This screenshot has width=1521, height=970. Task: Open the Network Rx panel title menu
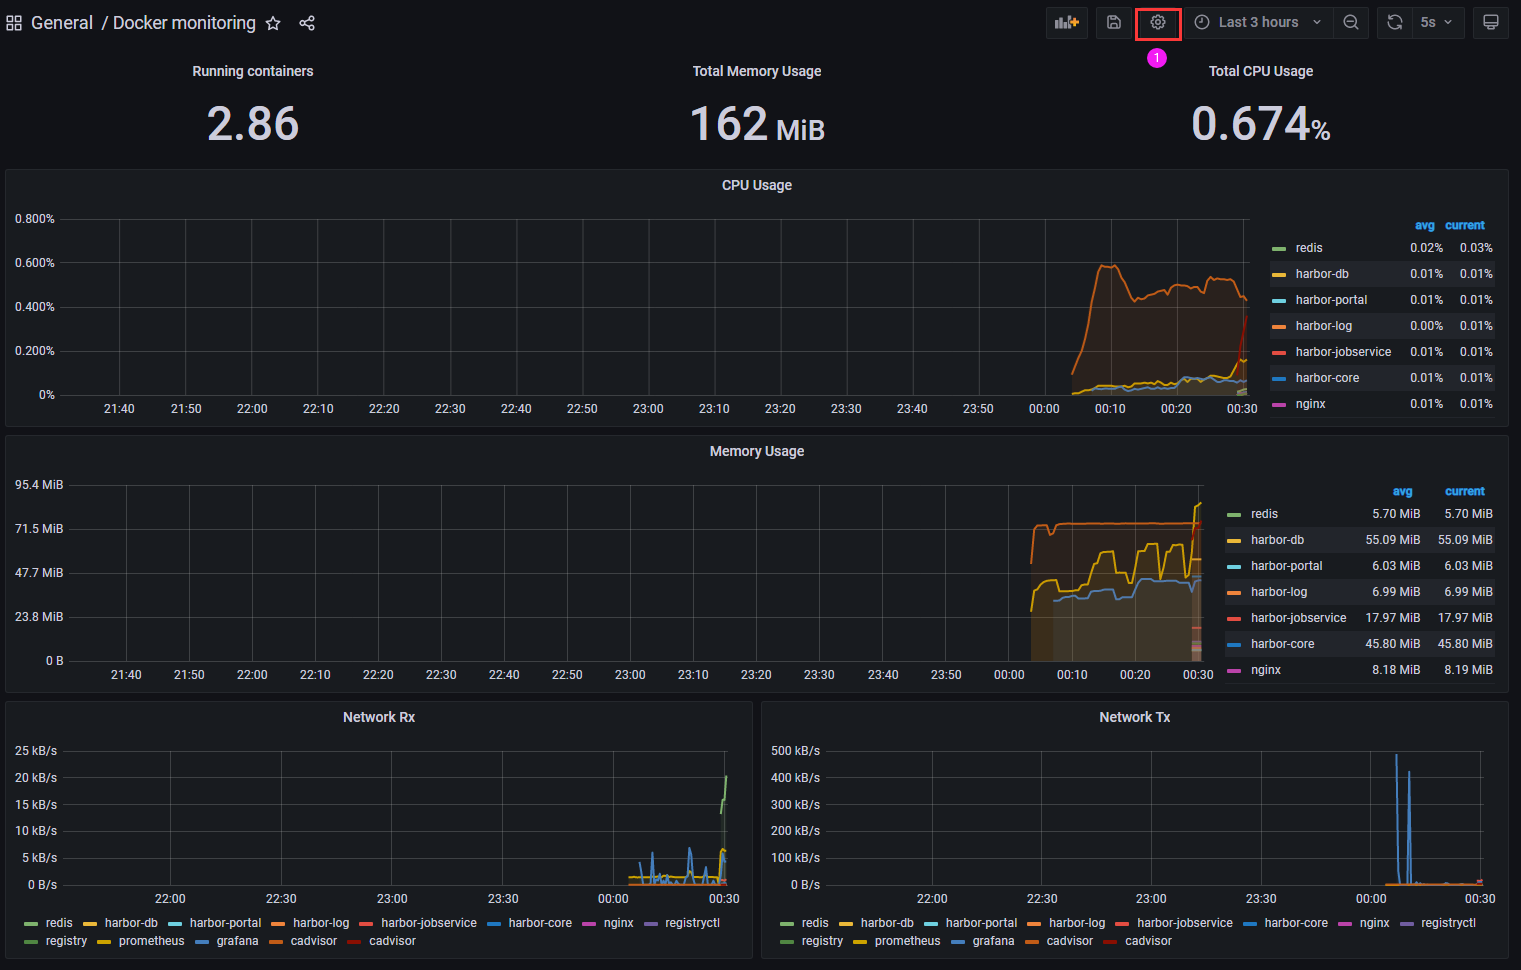click(379, 717)
